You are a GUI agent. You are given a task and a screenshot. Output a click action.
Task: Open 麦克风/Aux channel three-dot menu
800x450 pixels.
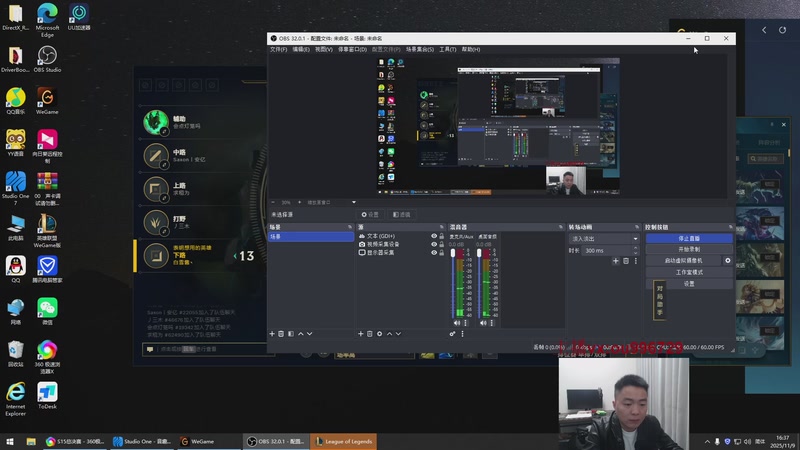(465, 323)
